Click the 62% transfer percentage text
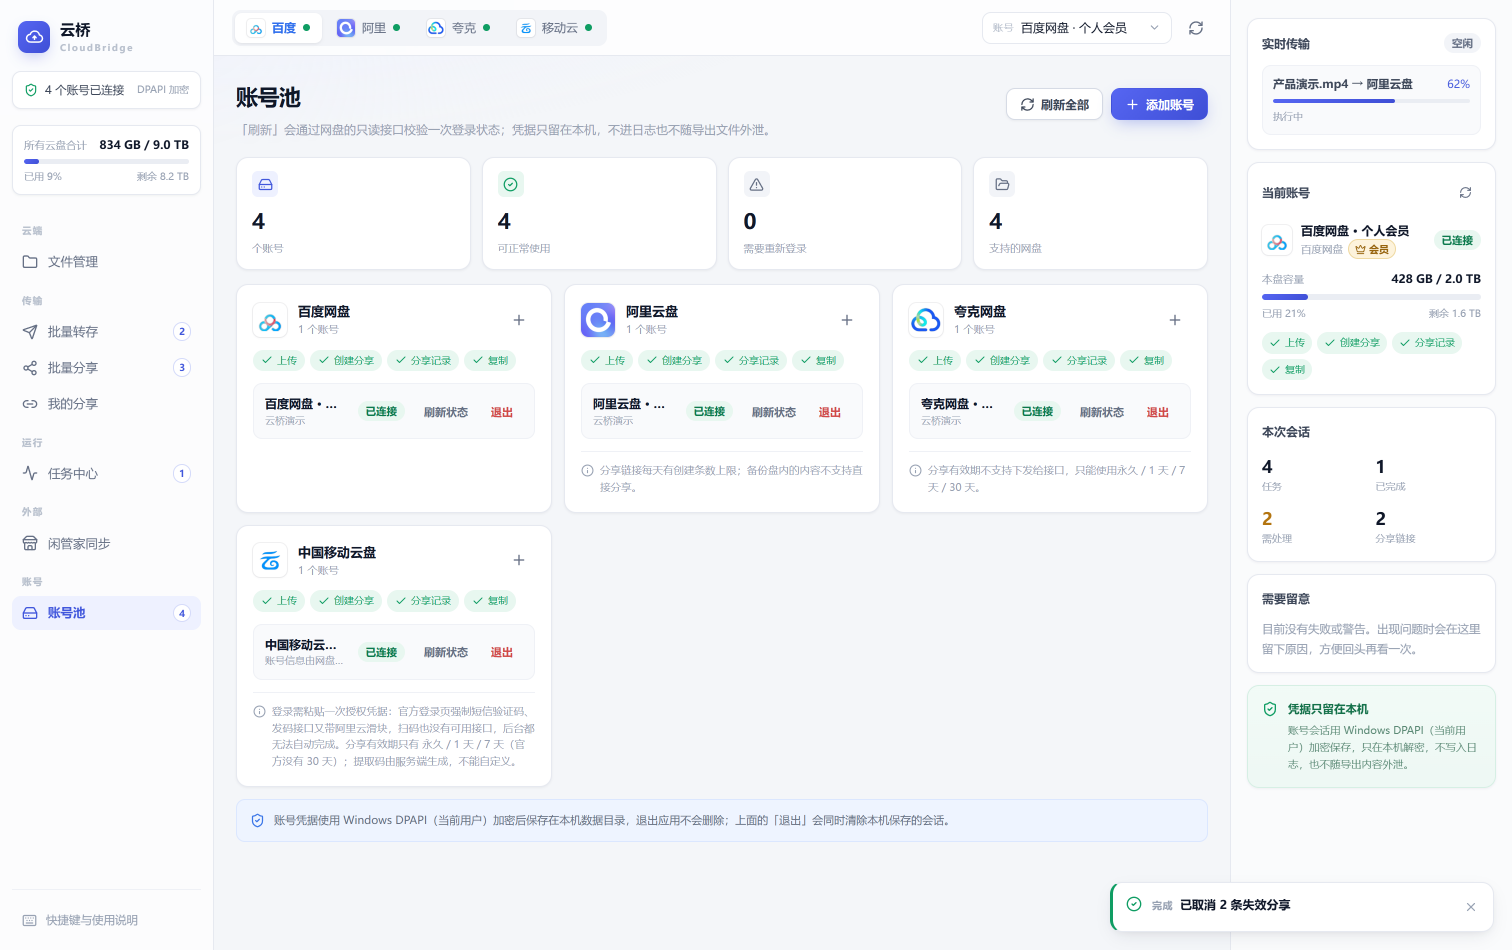The image size is (1512, 950). [x=1458, y=84]
